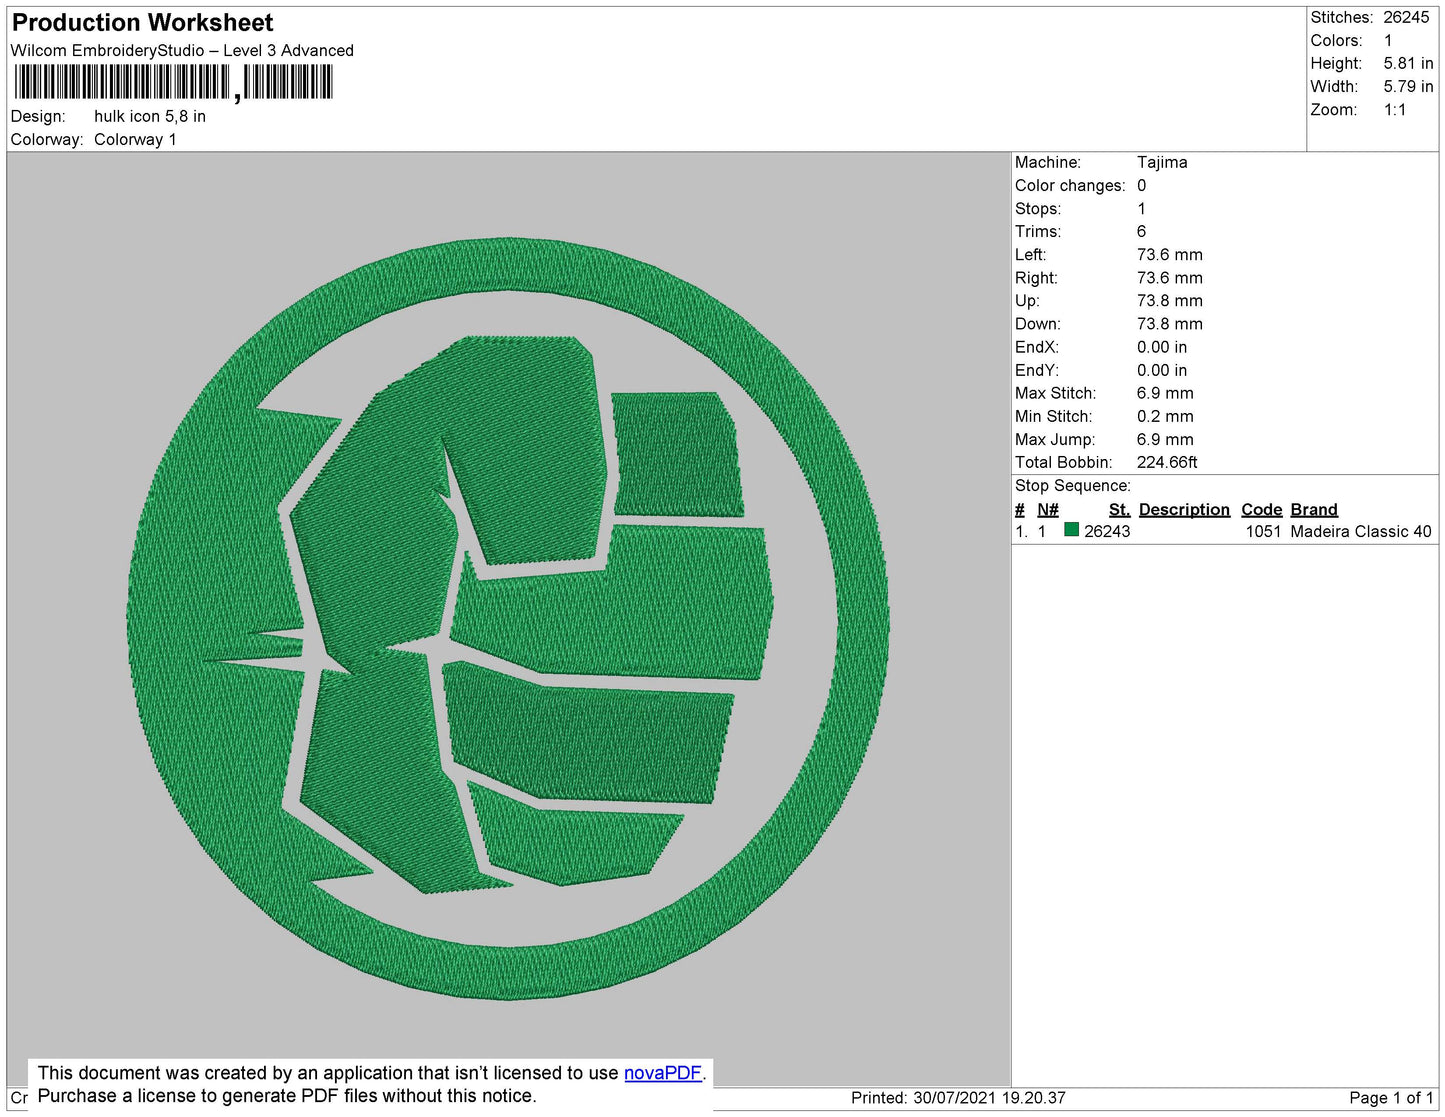Click the Total Bobbin value 224.66ft

coord(1167,462)
